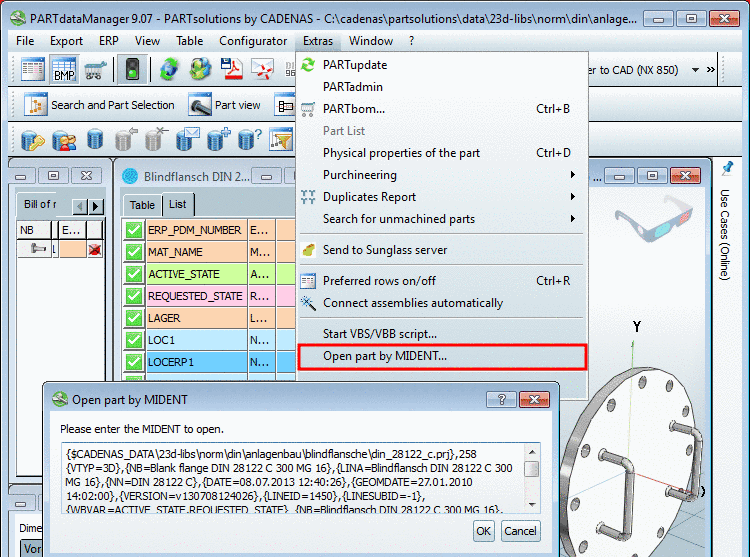The image size is (750, 557).
Task: Choose Connect assemblies automatically
Action: pos(441,303)
